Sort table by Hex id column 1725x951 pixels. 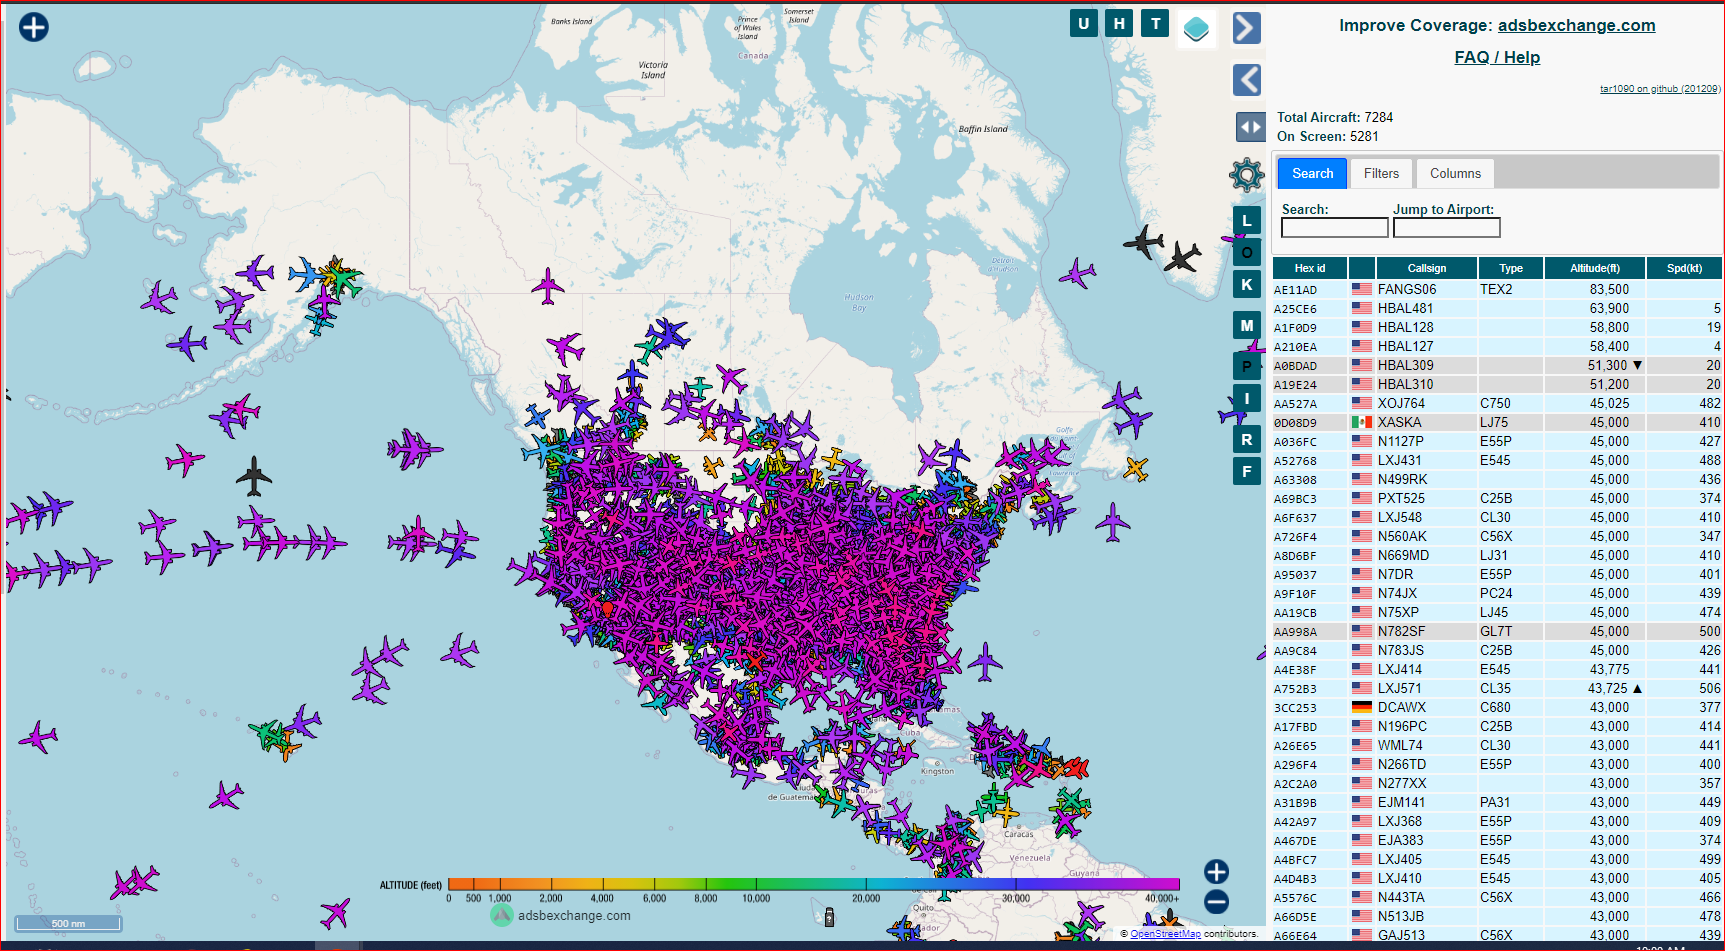(x=1309, y=268)
